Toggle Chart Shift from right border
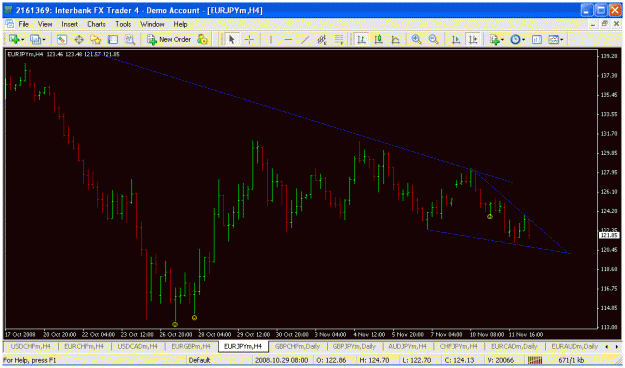 [x=473, y=39]
